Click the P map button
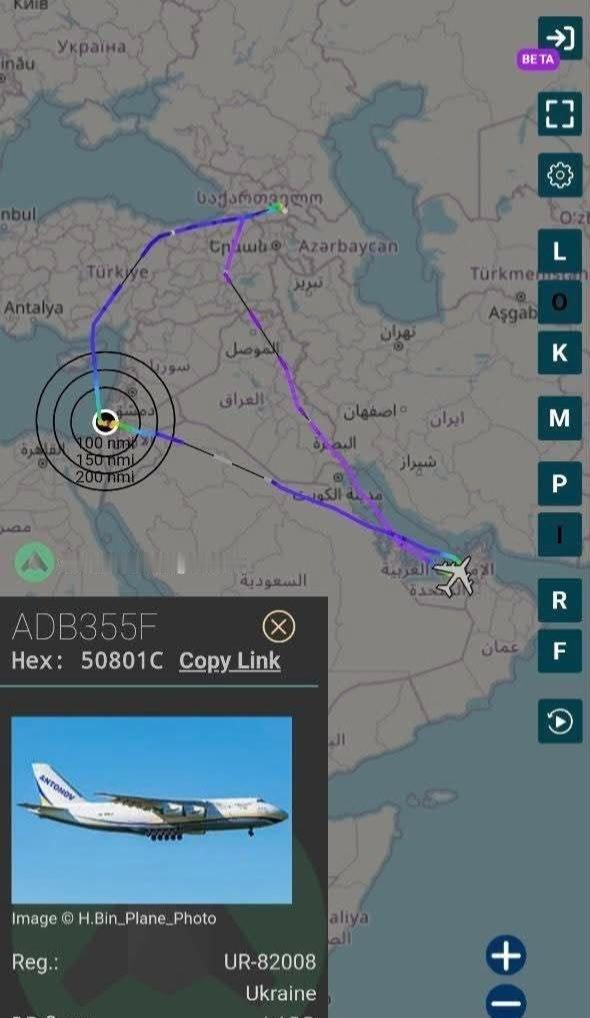Image resolution: width=590 pixels, height=1018 pixels. [x=559, y=484]
